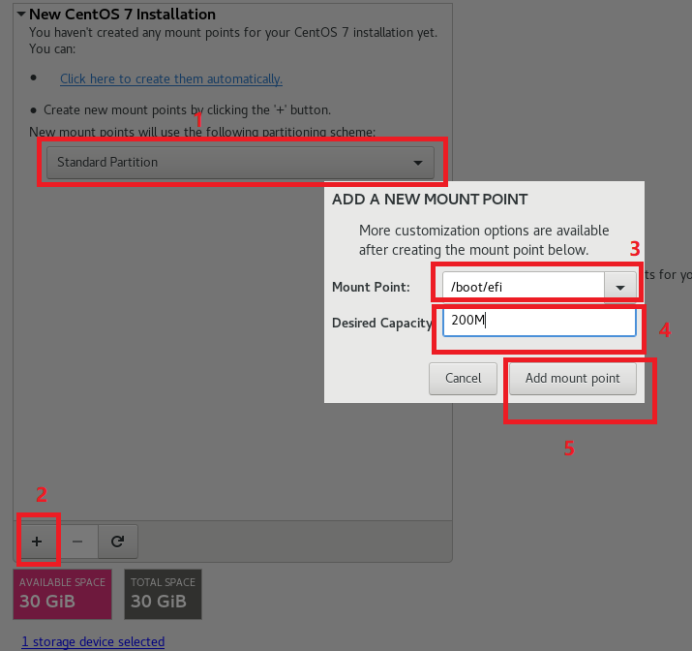Open the Mount Point dropdown arrow
Image resolution: width=693 pixels, height=651 pixels.
(620, 287)
